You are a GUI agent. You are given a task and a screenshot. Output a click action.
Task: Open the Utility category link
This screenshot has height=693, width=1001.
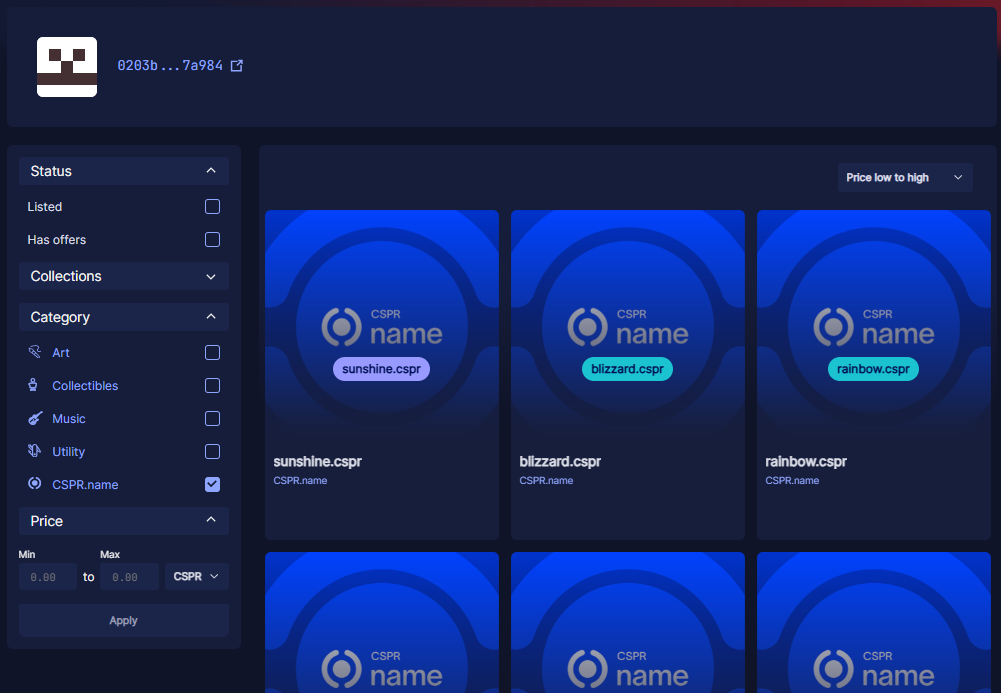coord(68,452)
